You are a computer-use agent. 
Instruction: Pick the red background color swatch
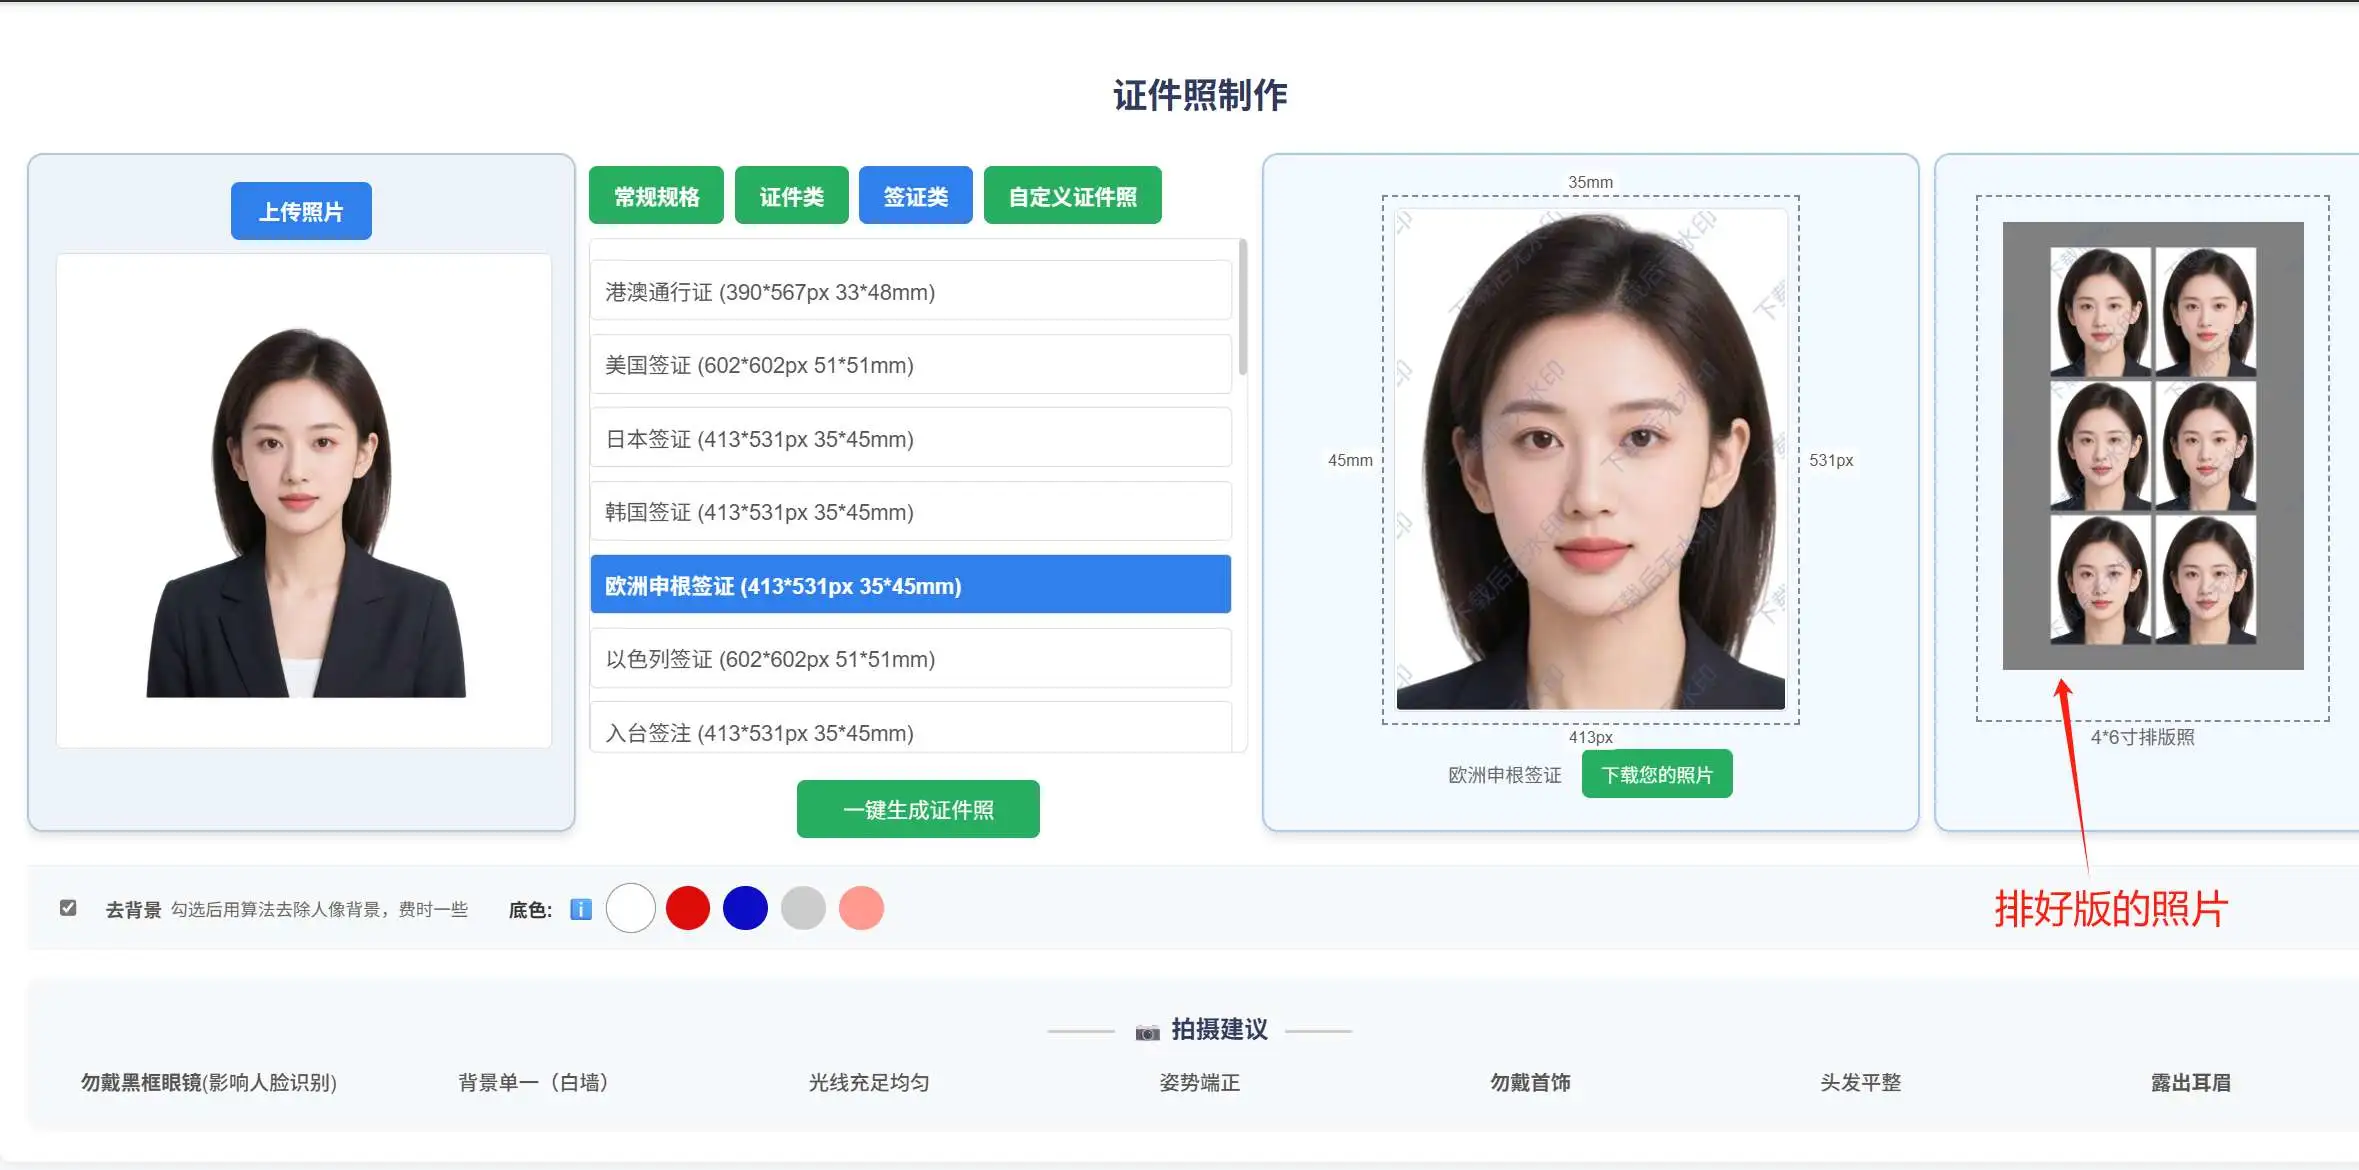tap(688, 908)
